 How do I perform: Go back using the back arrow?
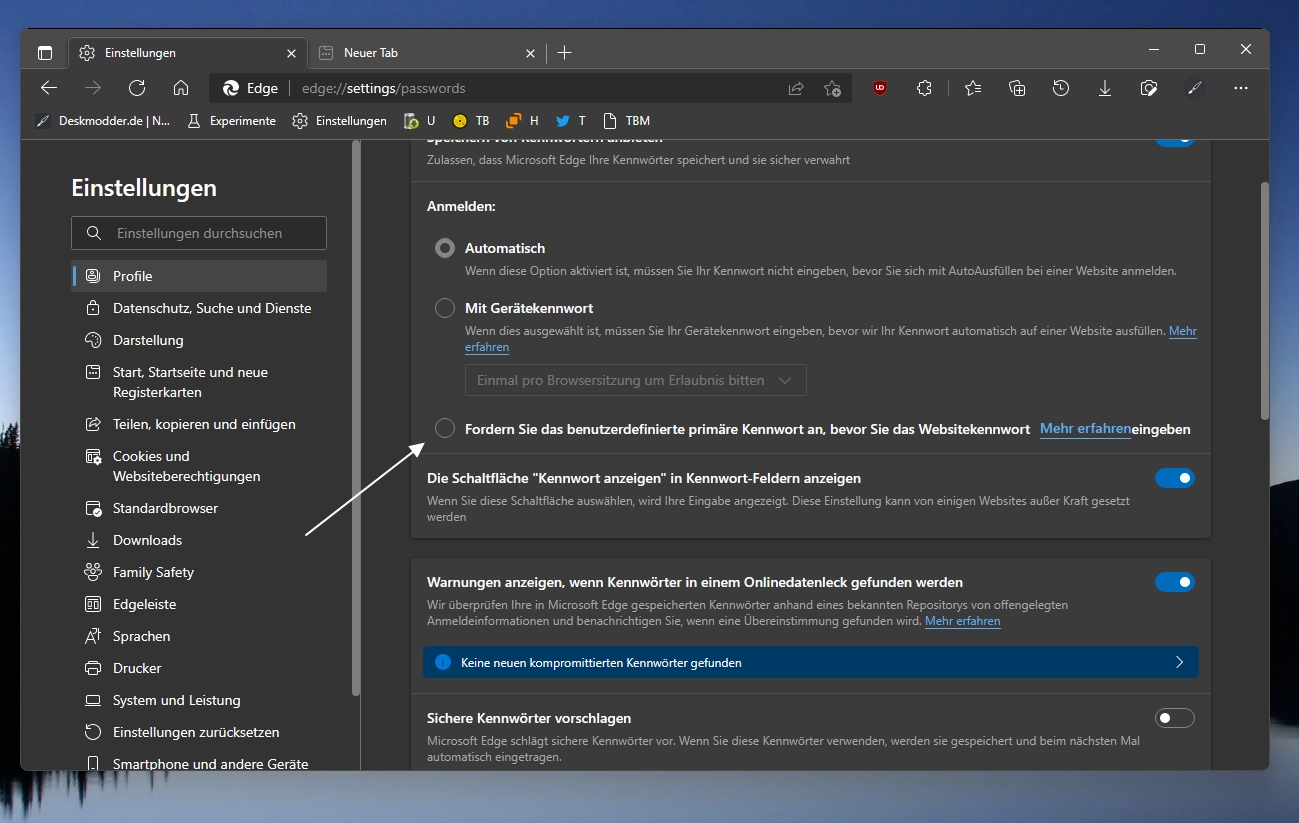point(49,88)
